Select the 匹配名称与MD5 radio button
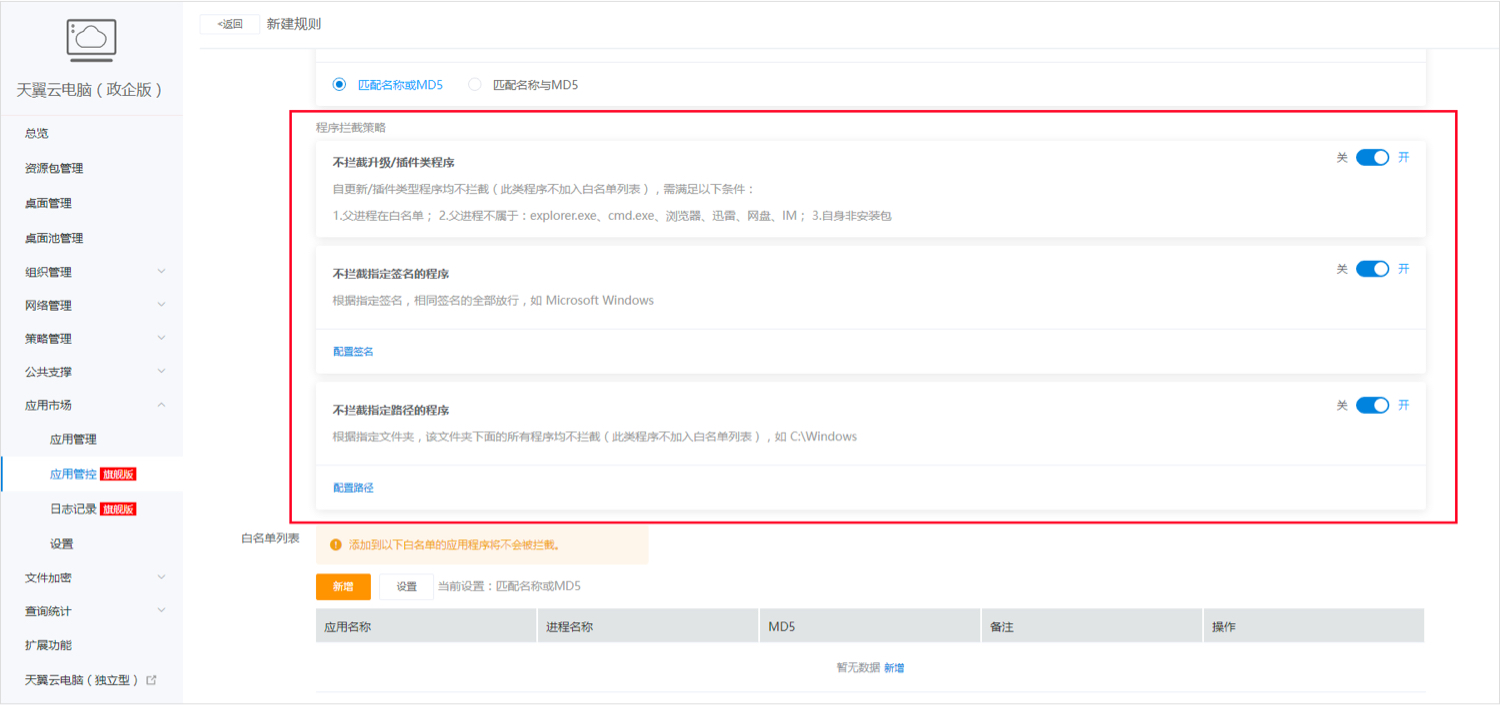 tap(474, 84)
